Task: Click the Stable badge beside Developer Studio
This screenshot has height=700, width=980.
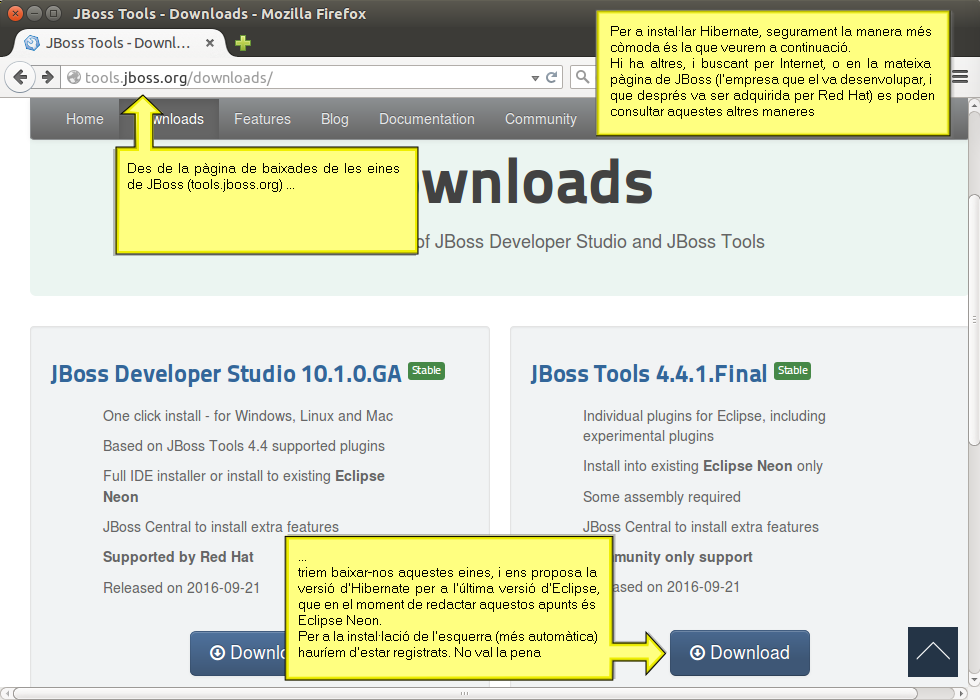Action: coord(426,371)
